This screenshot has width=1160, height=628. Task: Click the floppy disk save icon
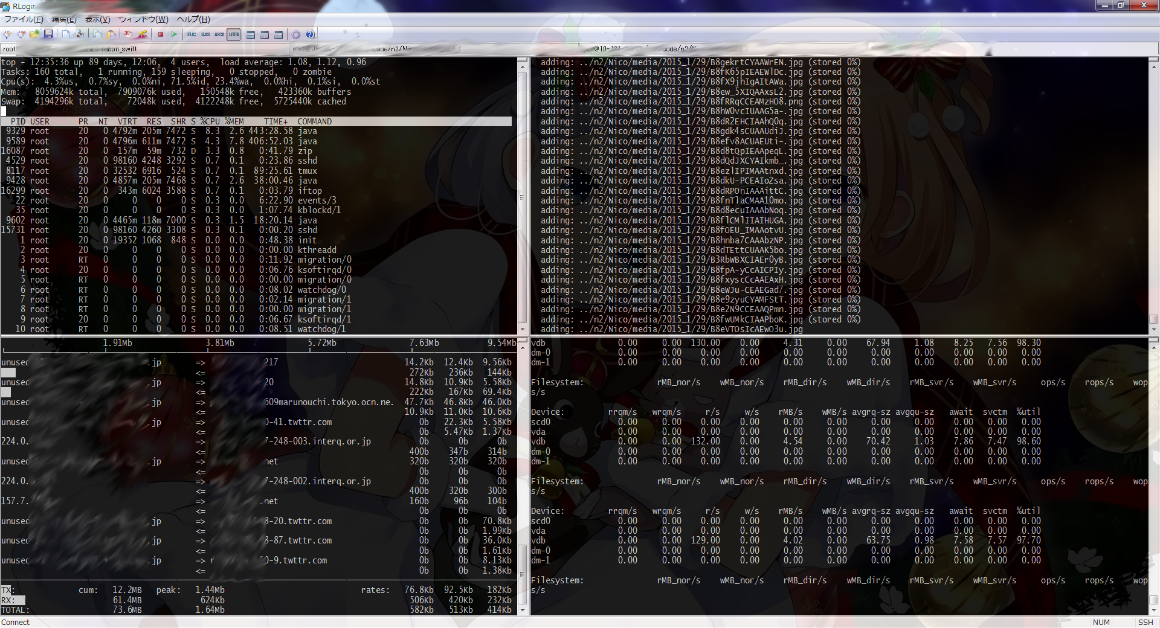47,34
